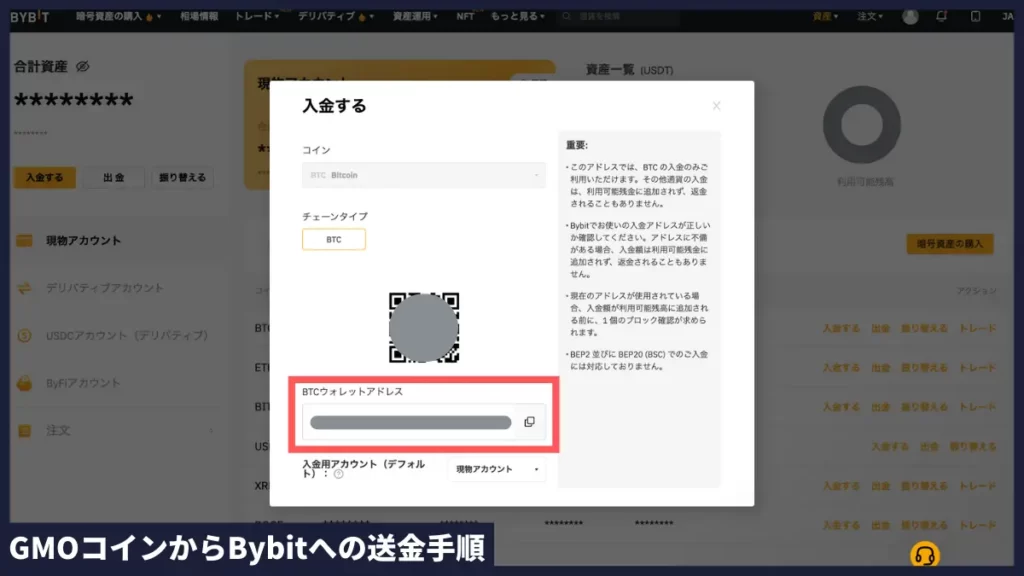Click the 振り替える button under total assets
The height and width of the screenshot is (576, 1024).
click(182, 178)
